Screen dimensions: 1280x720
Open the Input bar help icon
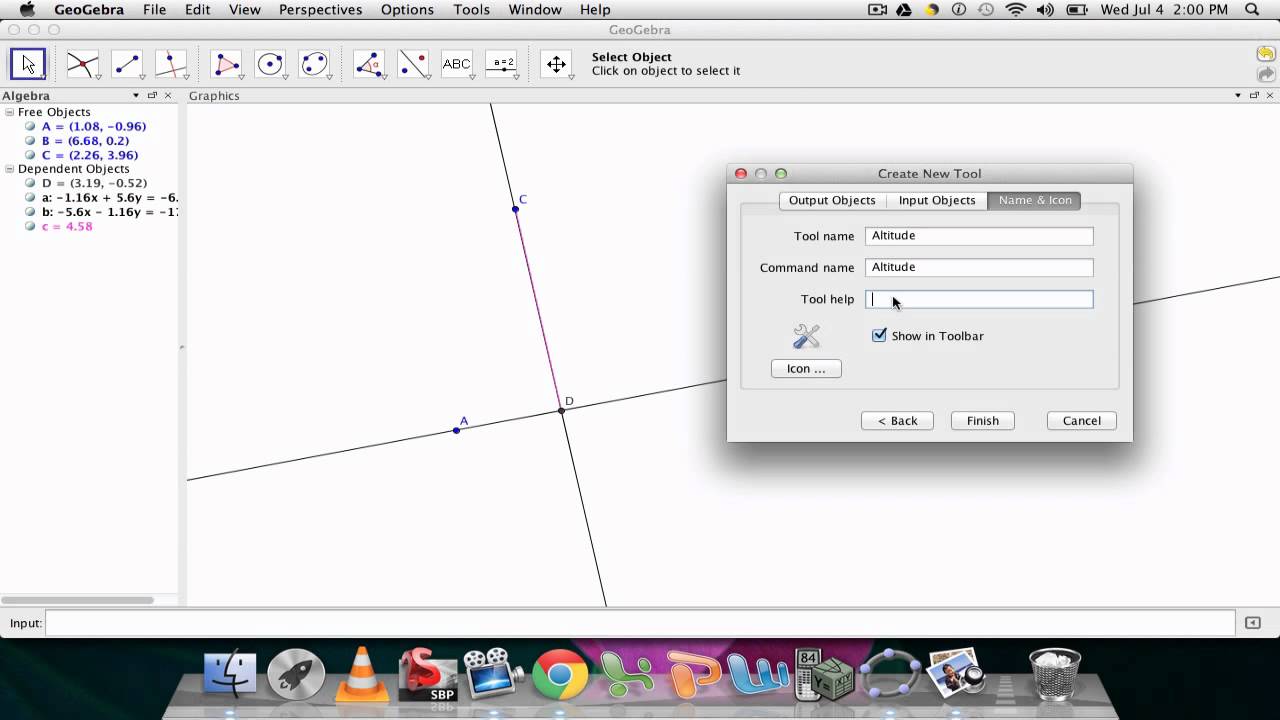click(x=1252, y=623)
